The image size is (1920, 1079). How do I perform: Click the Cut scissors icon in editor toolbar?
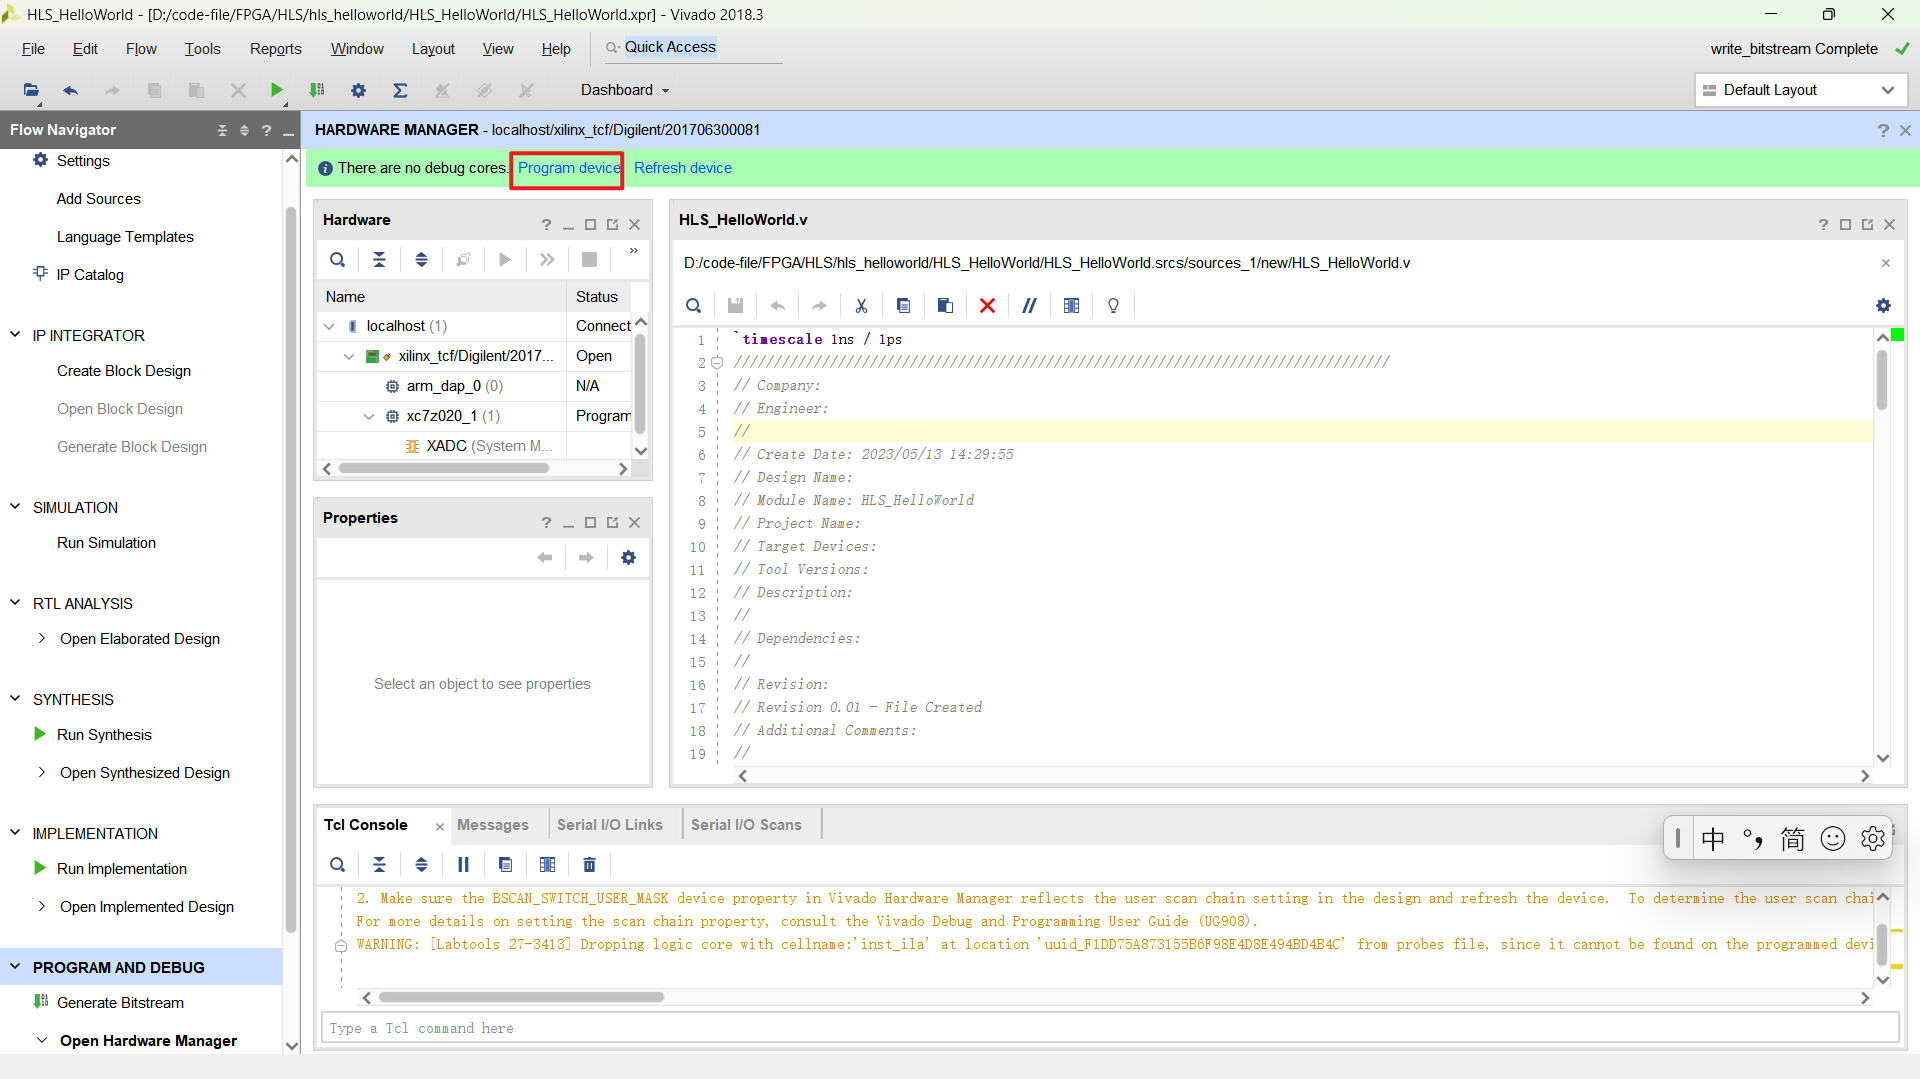coord(861,306)
